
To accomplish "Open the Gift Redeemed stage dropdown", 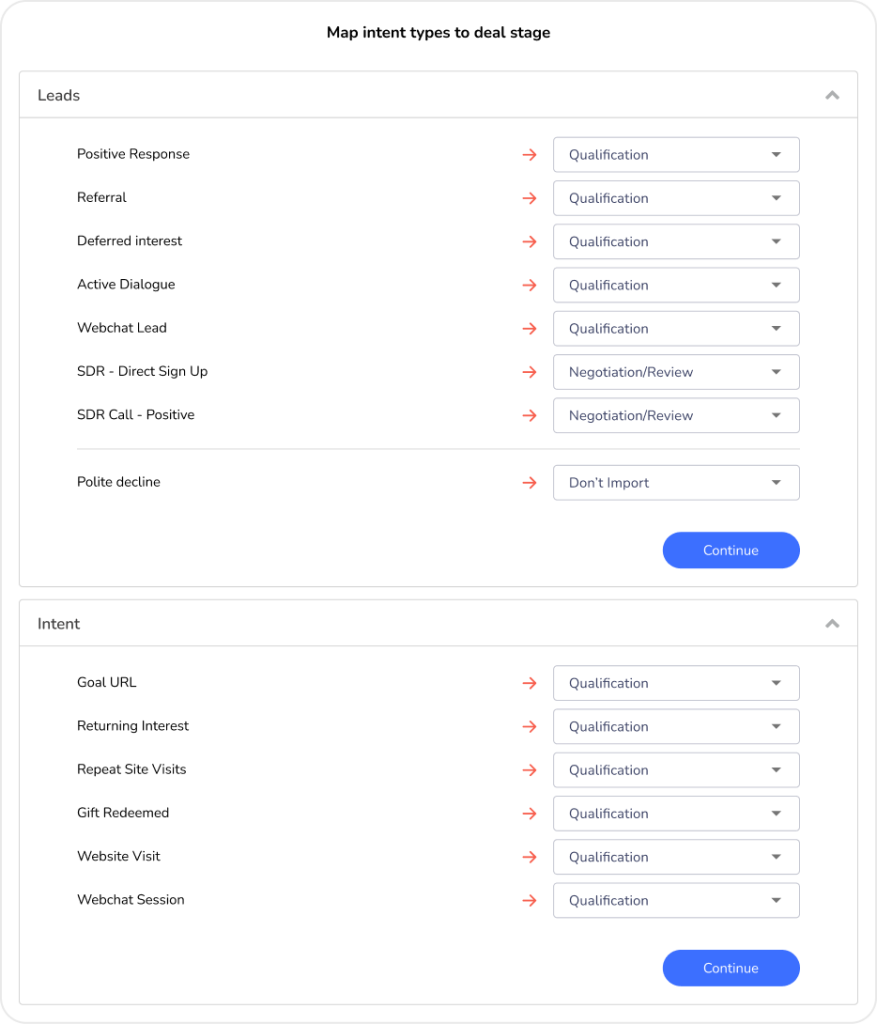I will 676,814.
